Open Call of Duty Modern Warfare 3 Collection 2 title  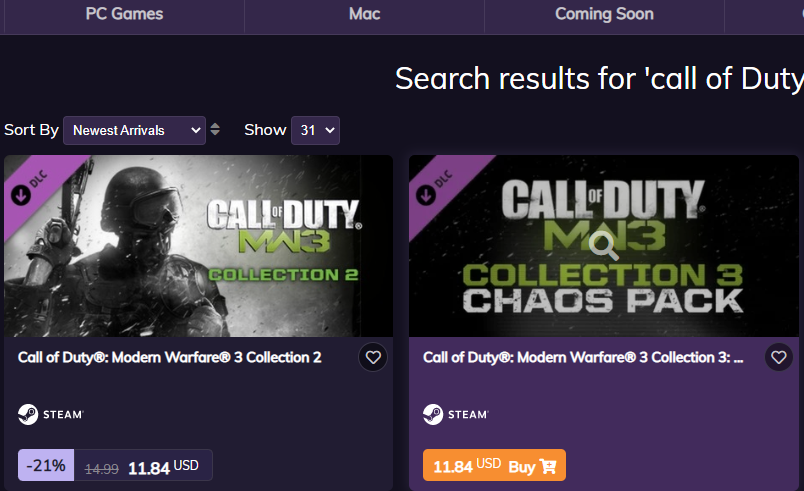click(170, 357)
